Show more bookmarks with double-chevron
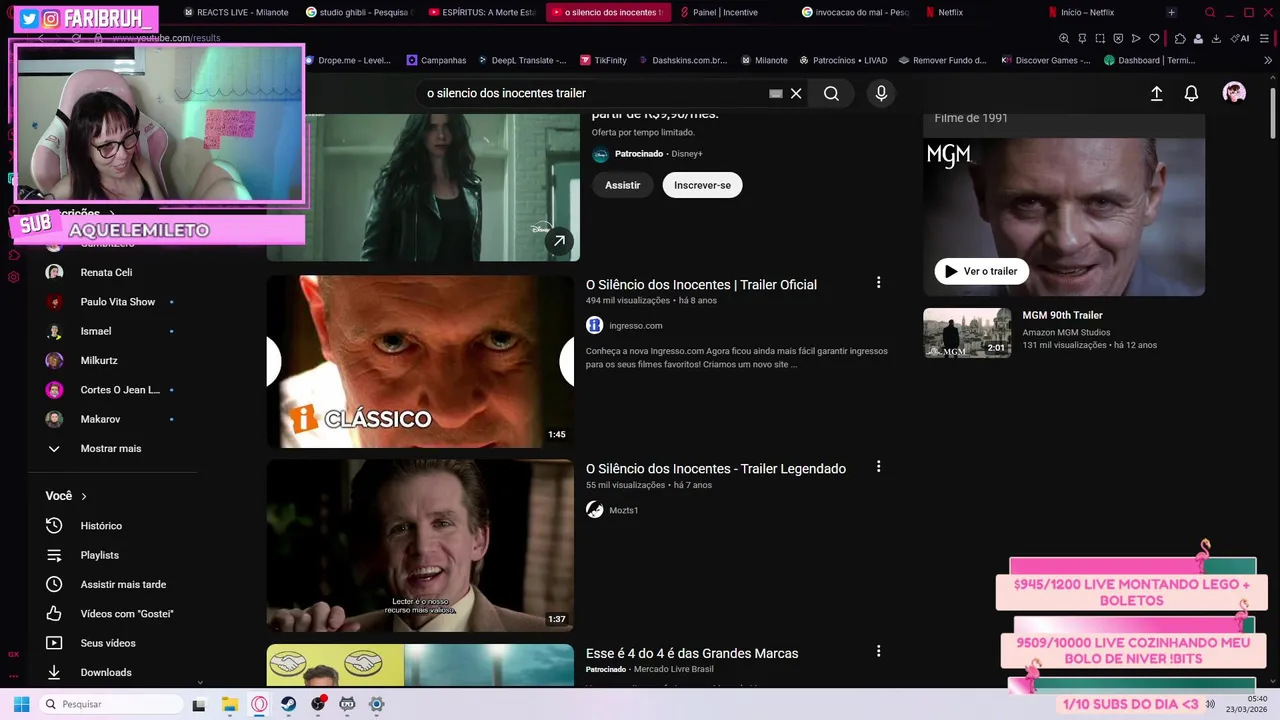Image resolution: width=1280 pixels, height=720 pixels. pos(1268,60)
